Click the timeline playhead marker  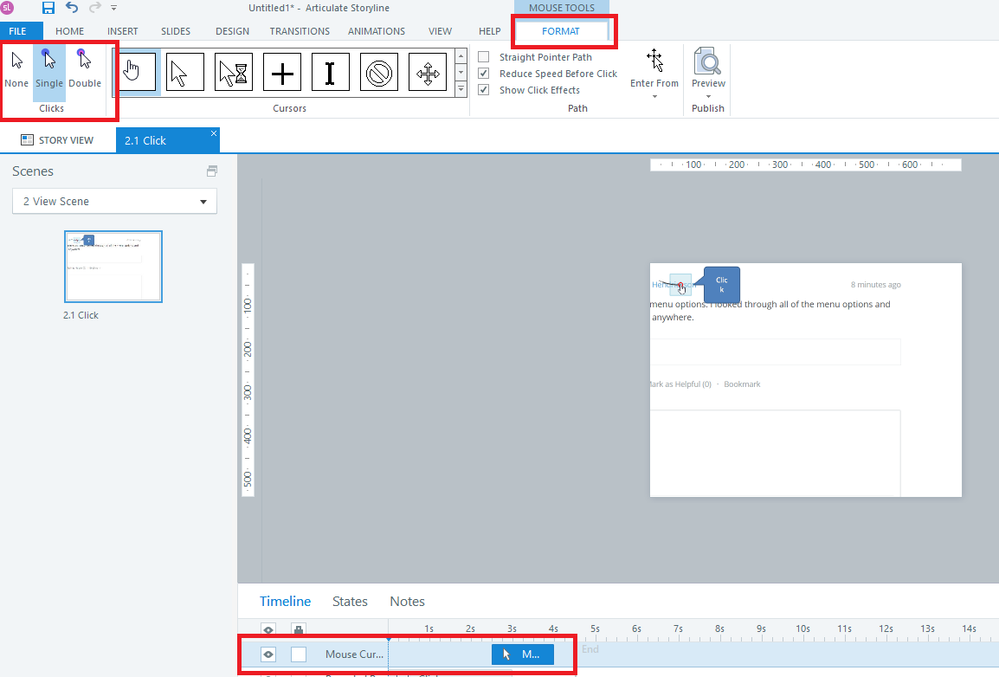(x=388, y=638)
